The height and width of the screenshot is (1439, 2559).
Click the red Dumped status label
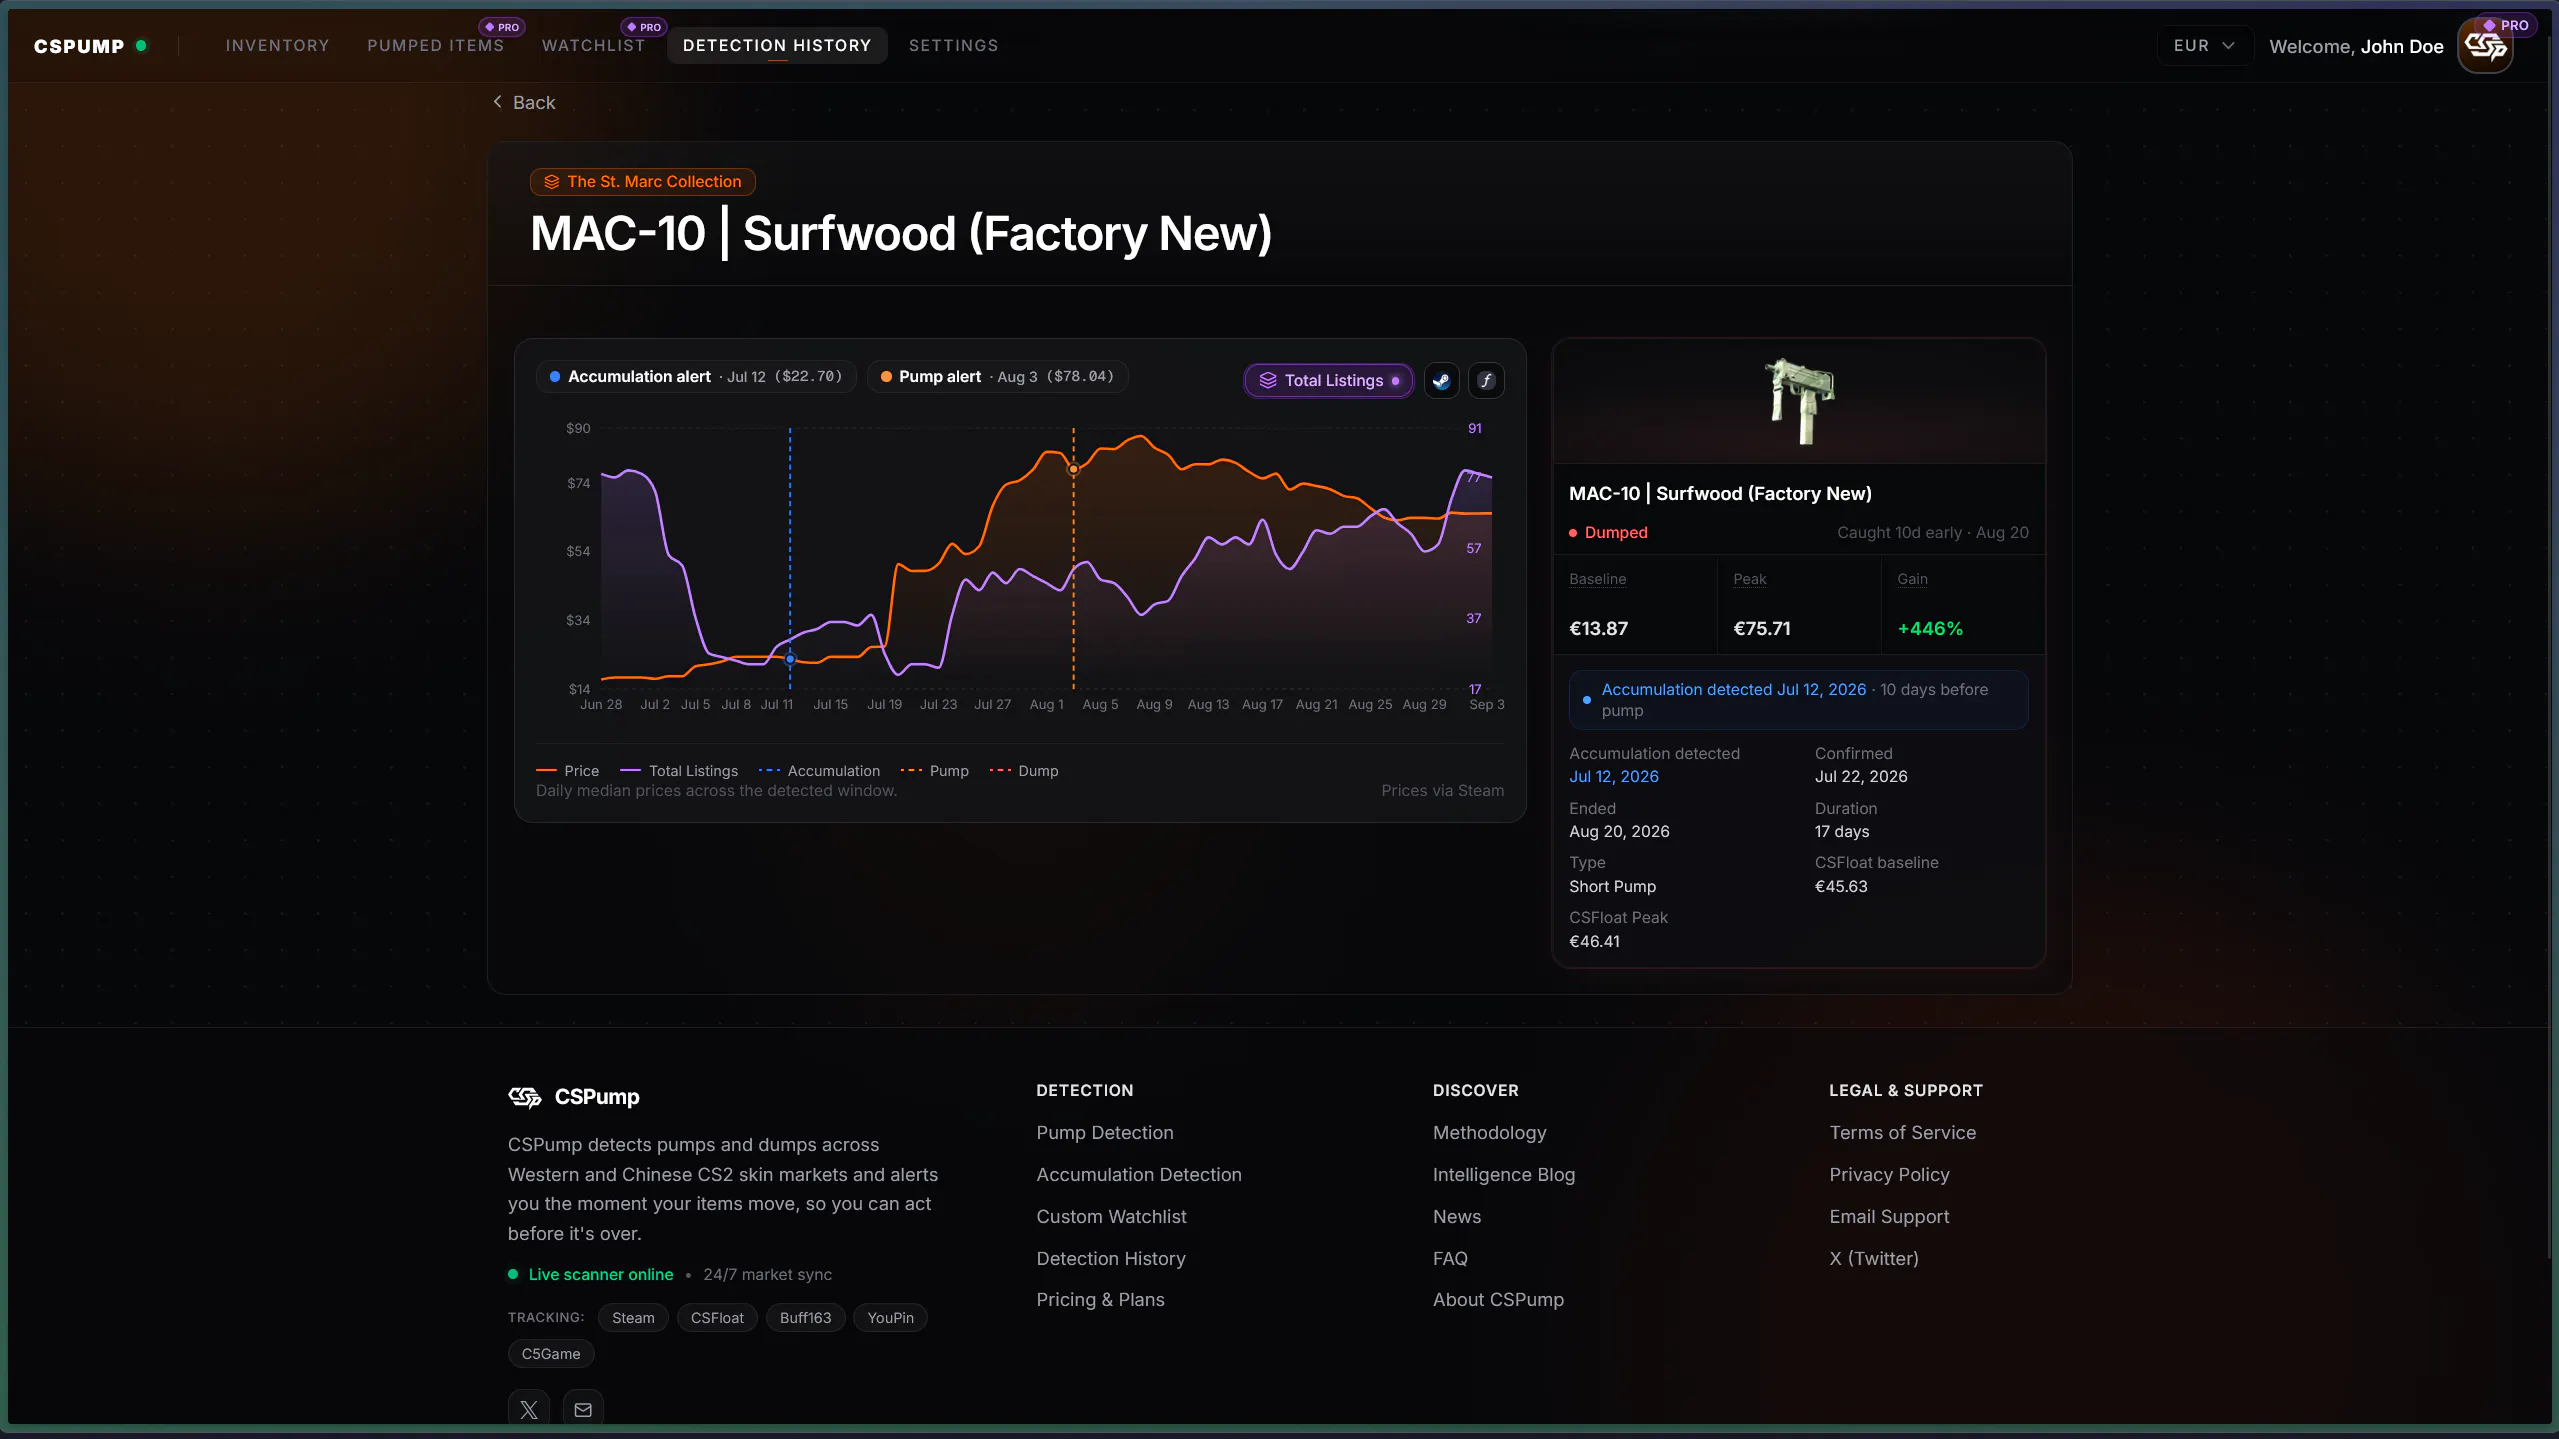click(1608, 532)
